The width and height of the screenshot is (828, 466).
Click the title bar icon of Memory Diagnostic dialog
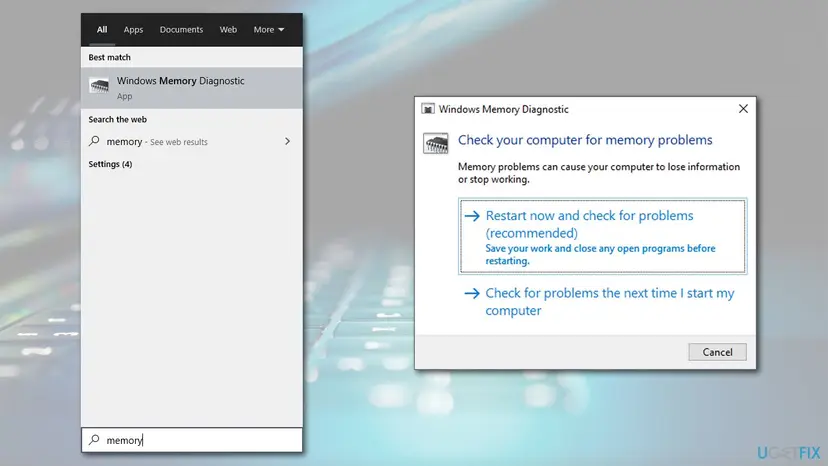point(428,109)
